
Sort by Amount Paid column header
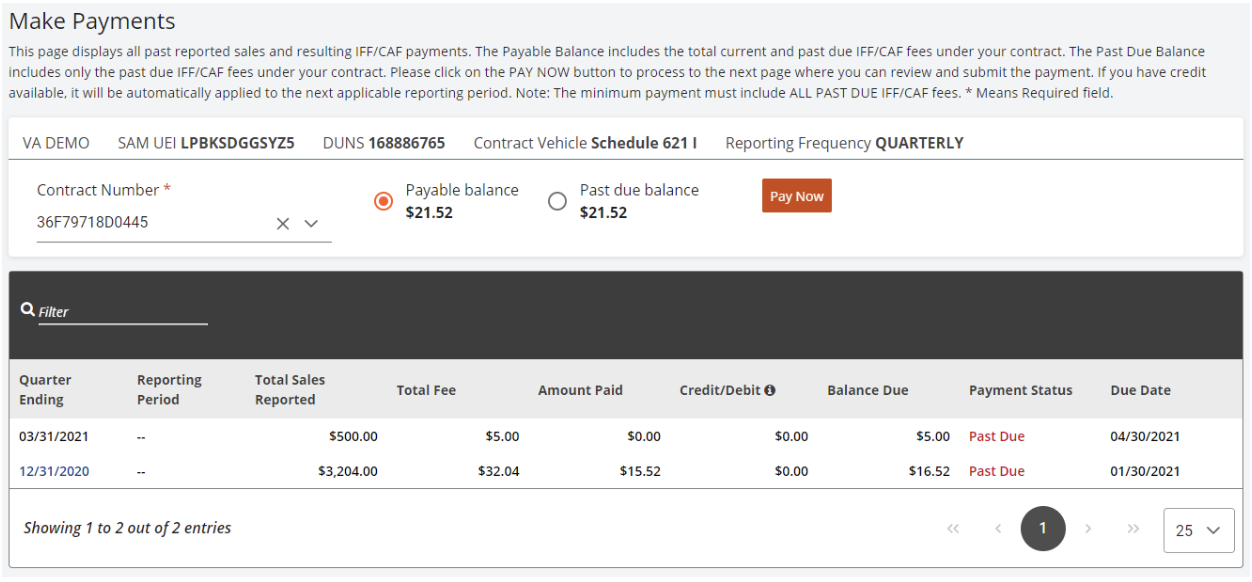[580, 390]
